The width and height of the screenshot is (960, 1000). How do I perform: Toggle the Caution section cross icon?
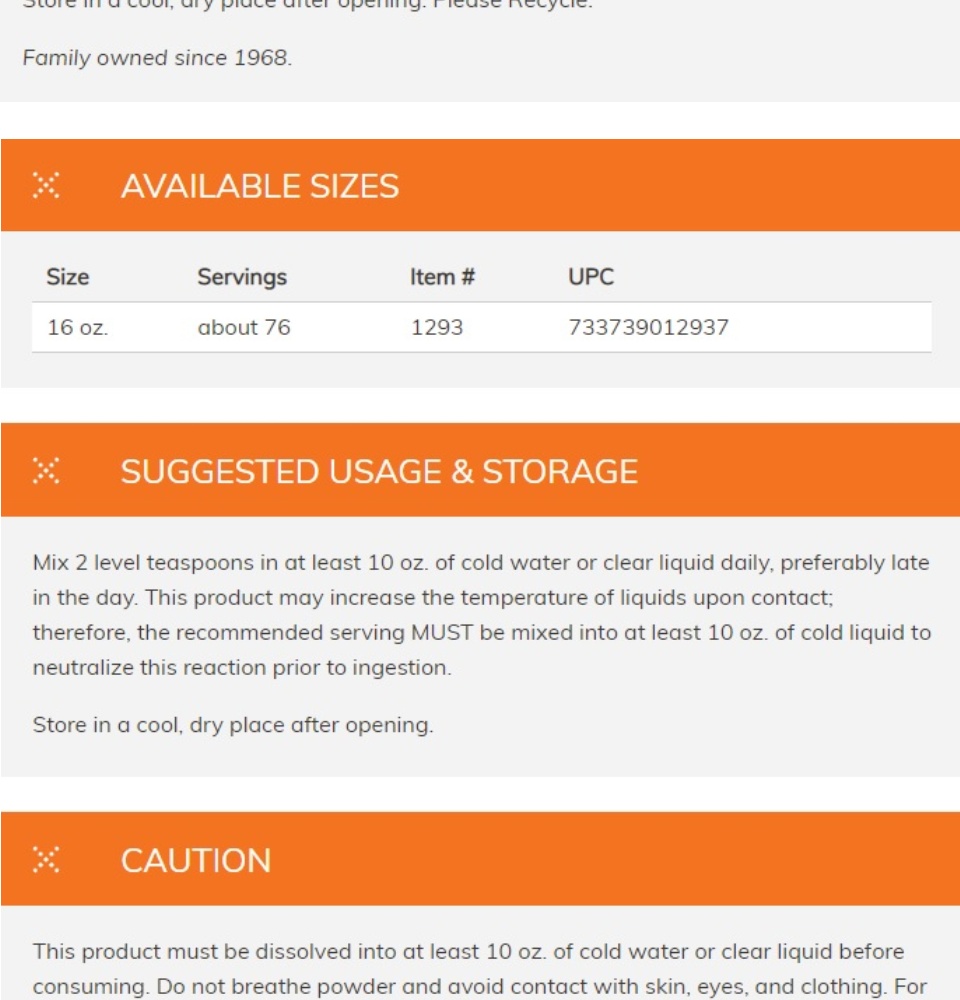pos(46,860)
